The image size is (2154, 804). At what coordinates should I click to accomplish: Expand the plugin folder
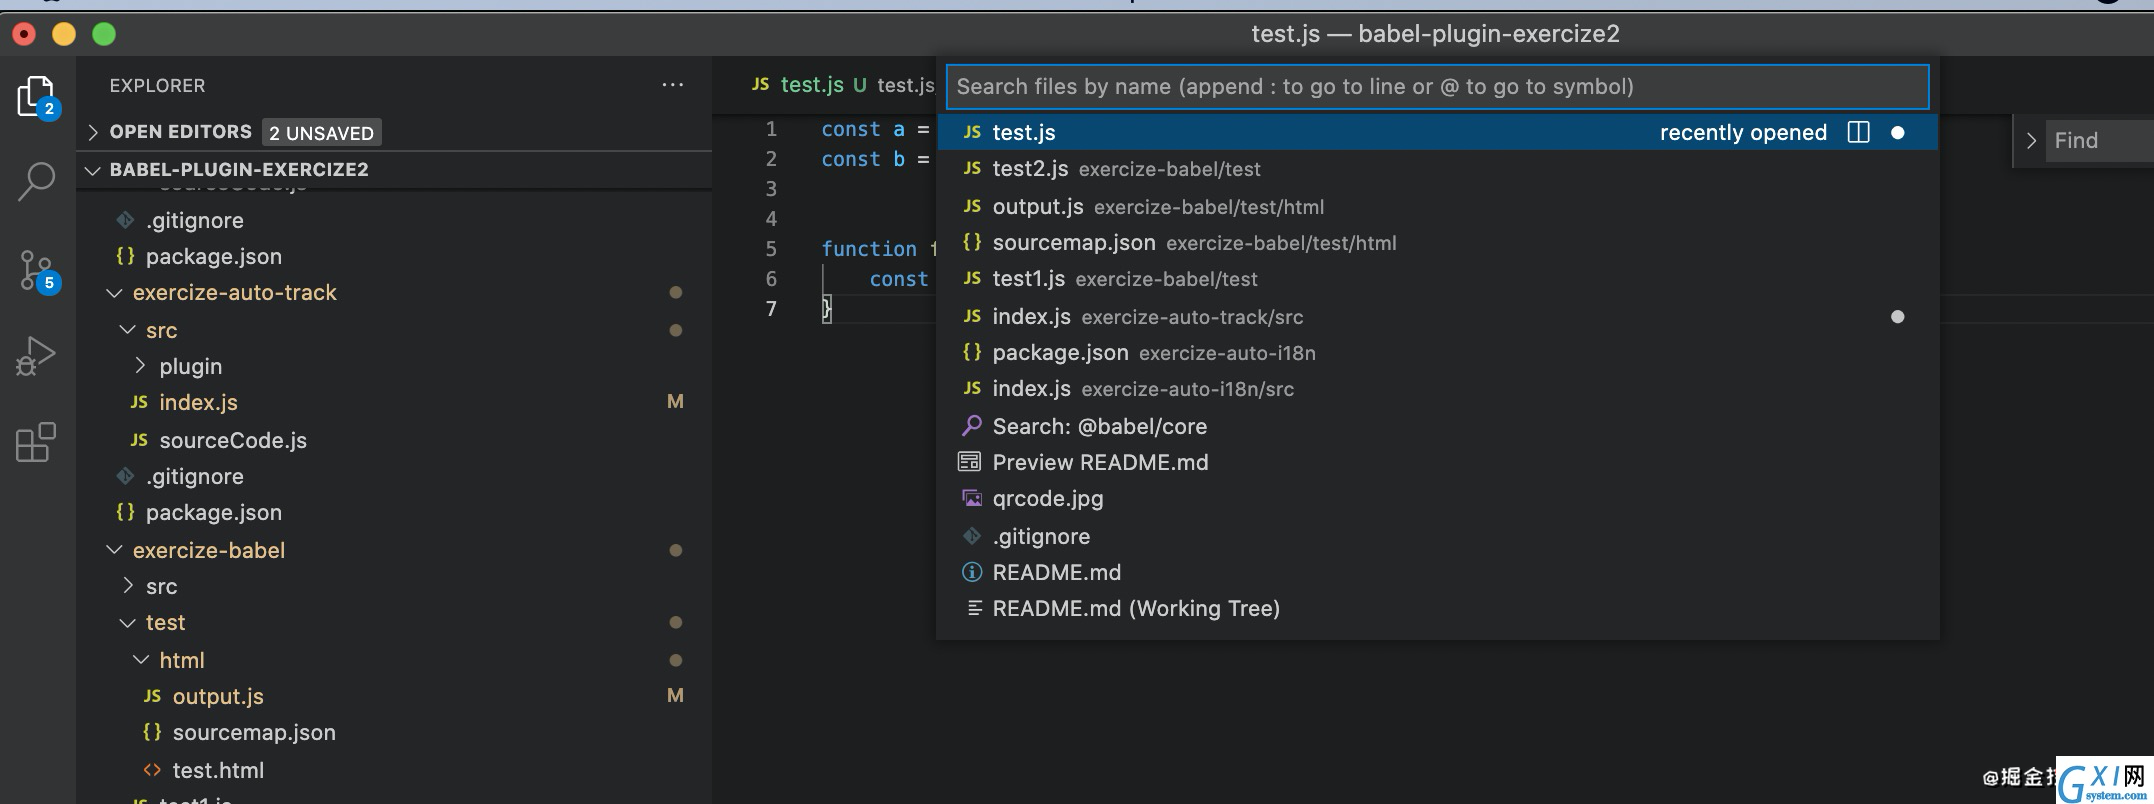click(141, 366)
